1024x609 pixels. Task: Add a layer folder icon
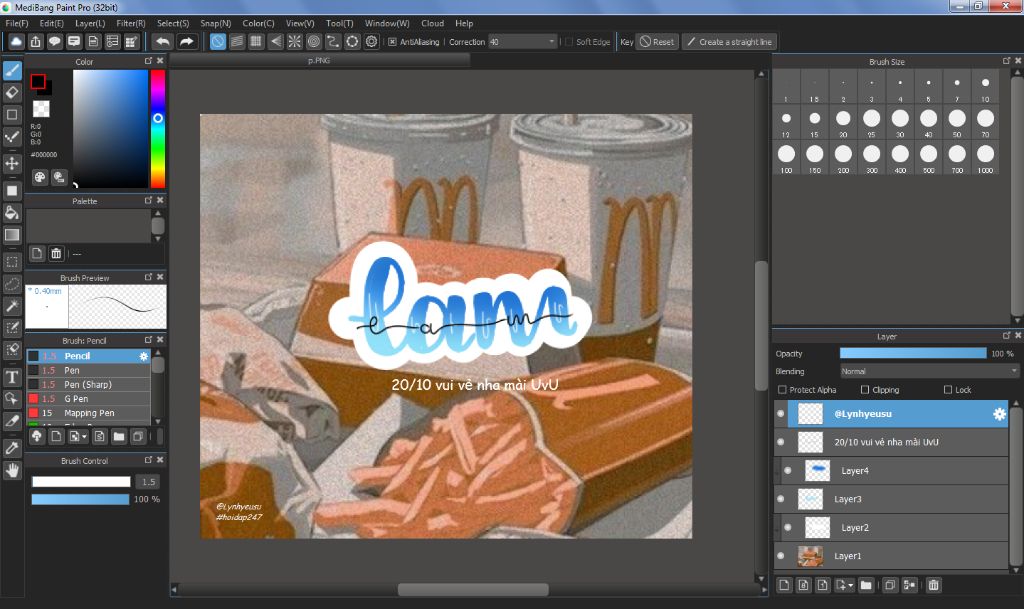tap(866, 585)
